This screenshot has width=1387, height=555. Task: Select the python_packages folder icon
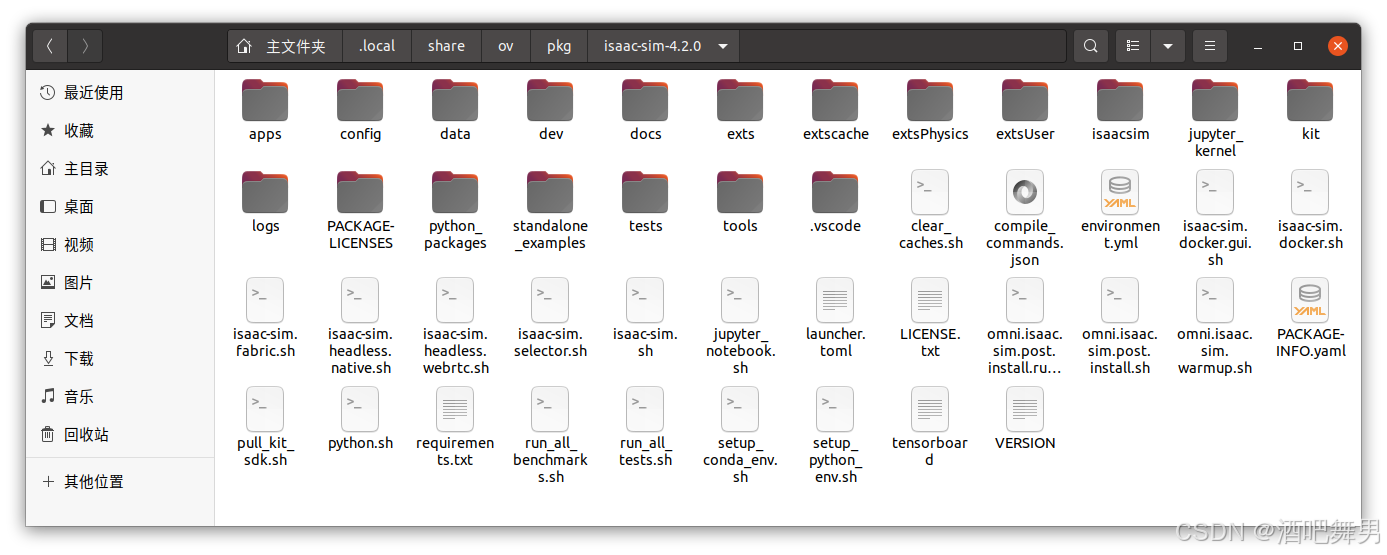point(455,192)
